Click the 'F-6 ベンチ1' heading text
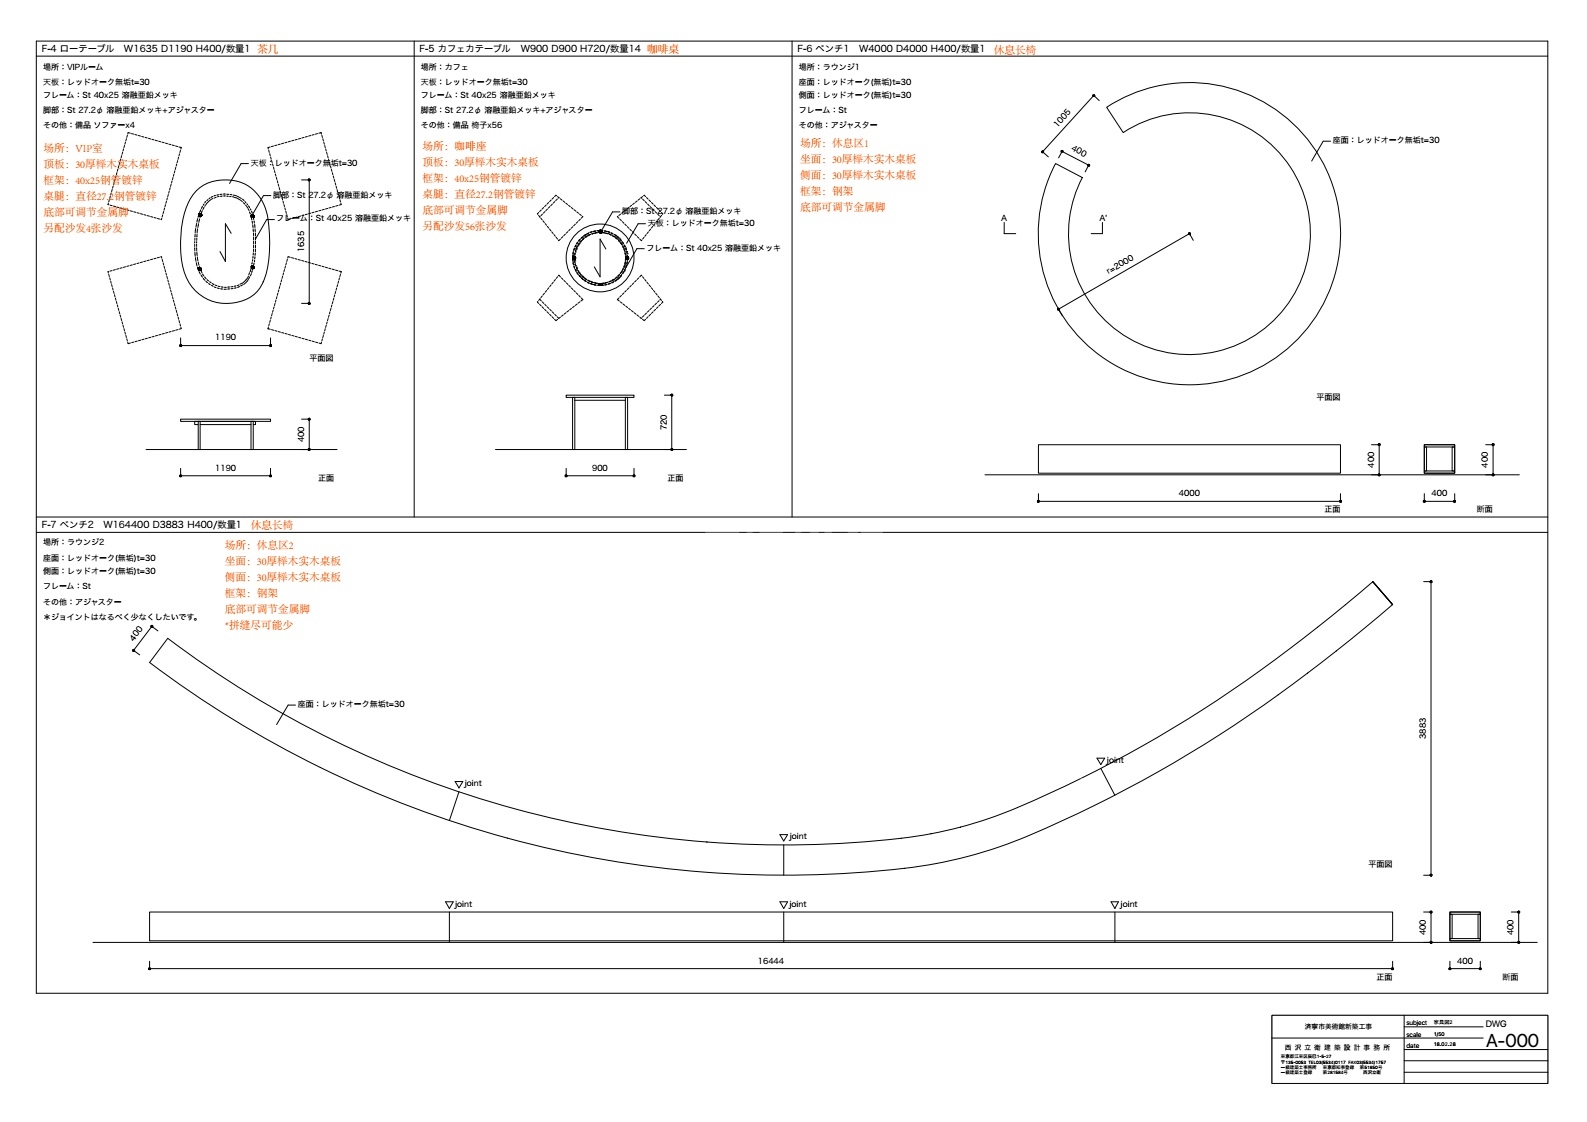 click(822, 48)
